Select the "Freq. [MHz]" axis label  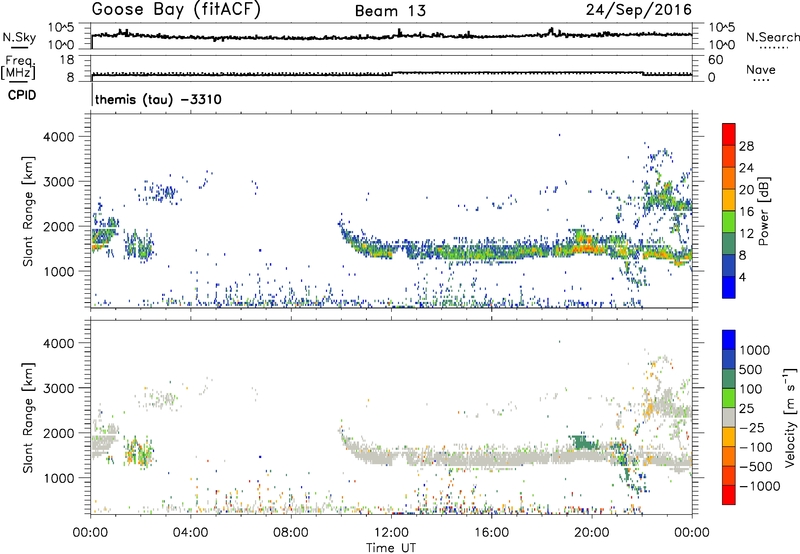click(x=19, y=67)
